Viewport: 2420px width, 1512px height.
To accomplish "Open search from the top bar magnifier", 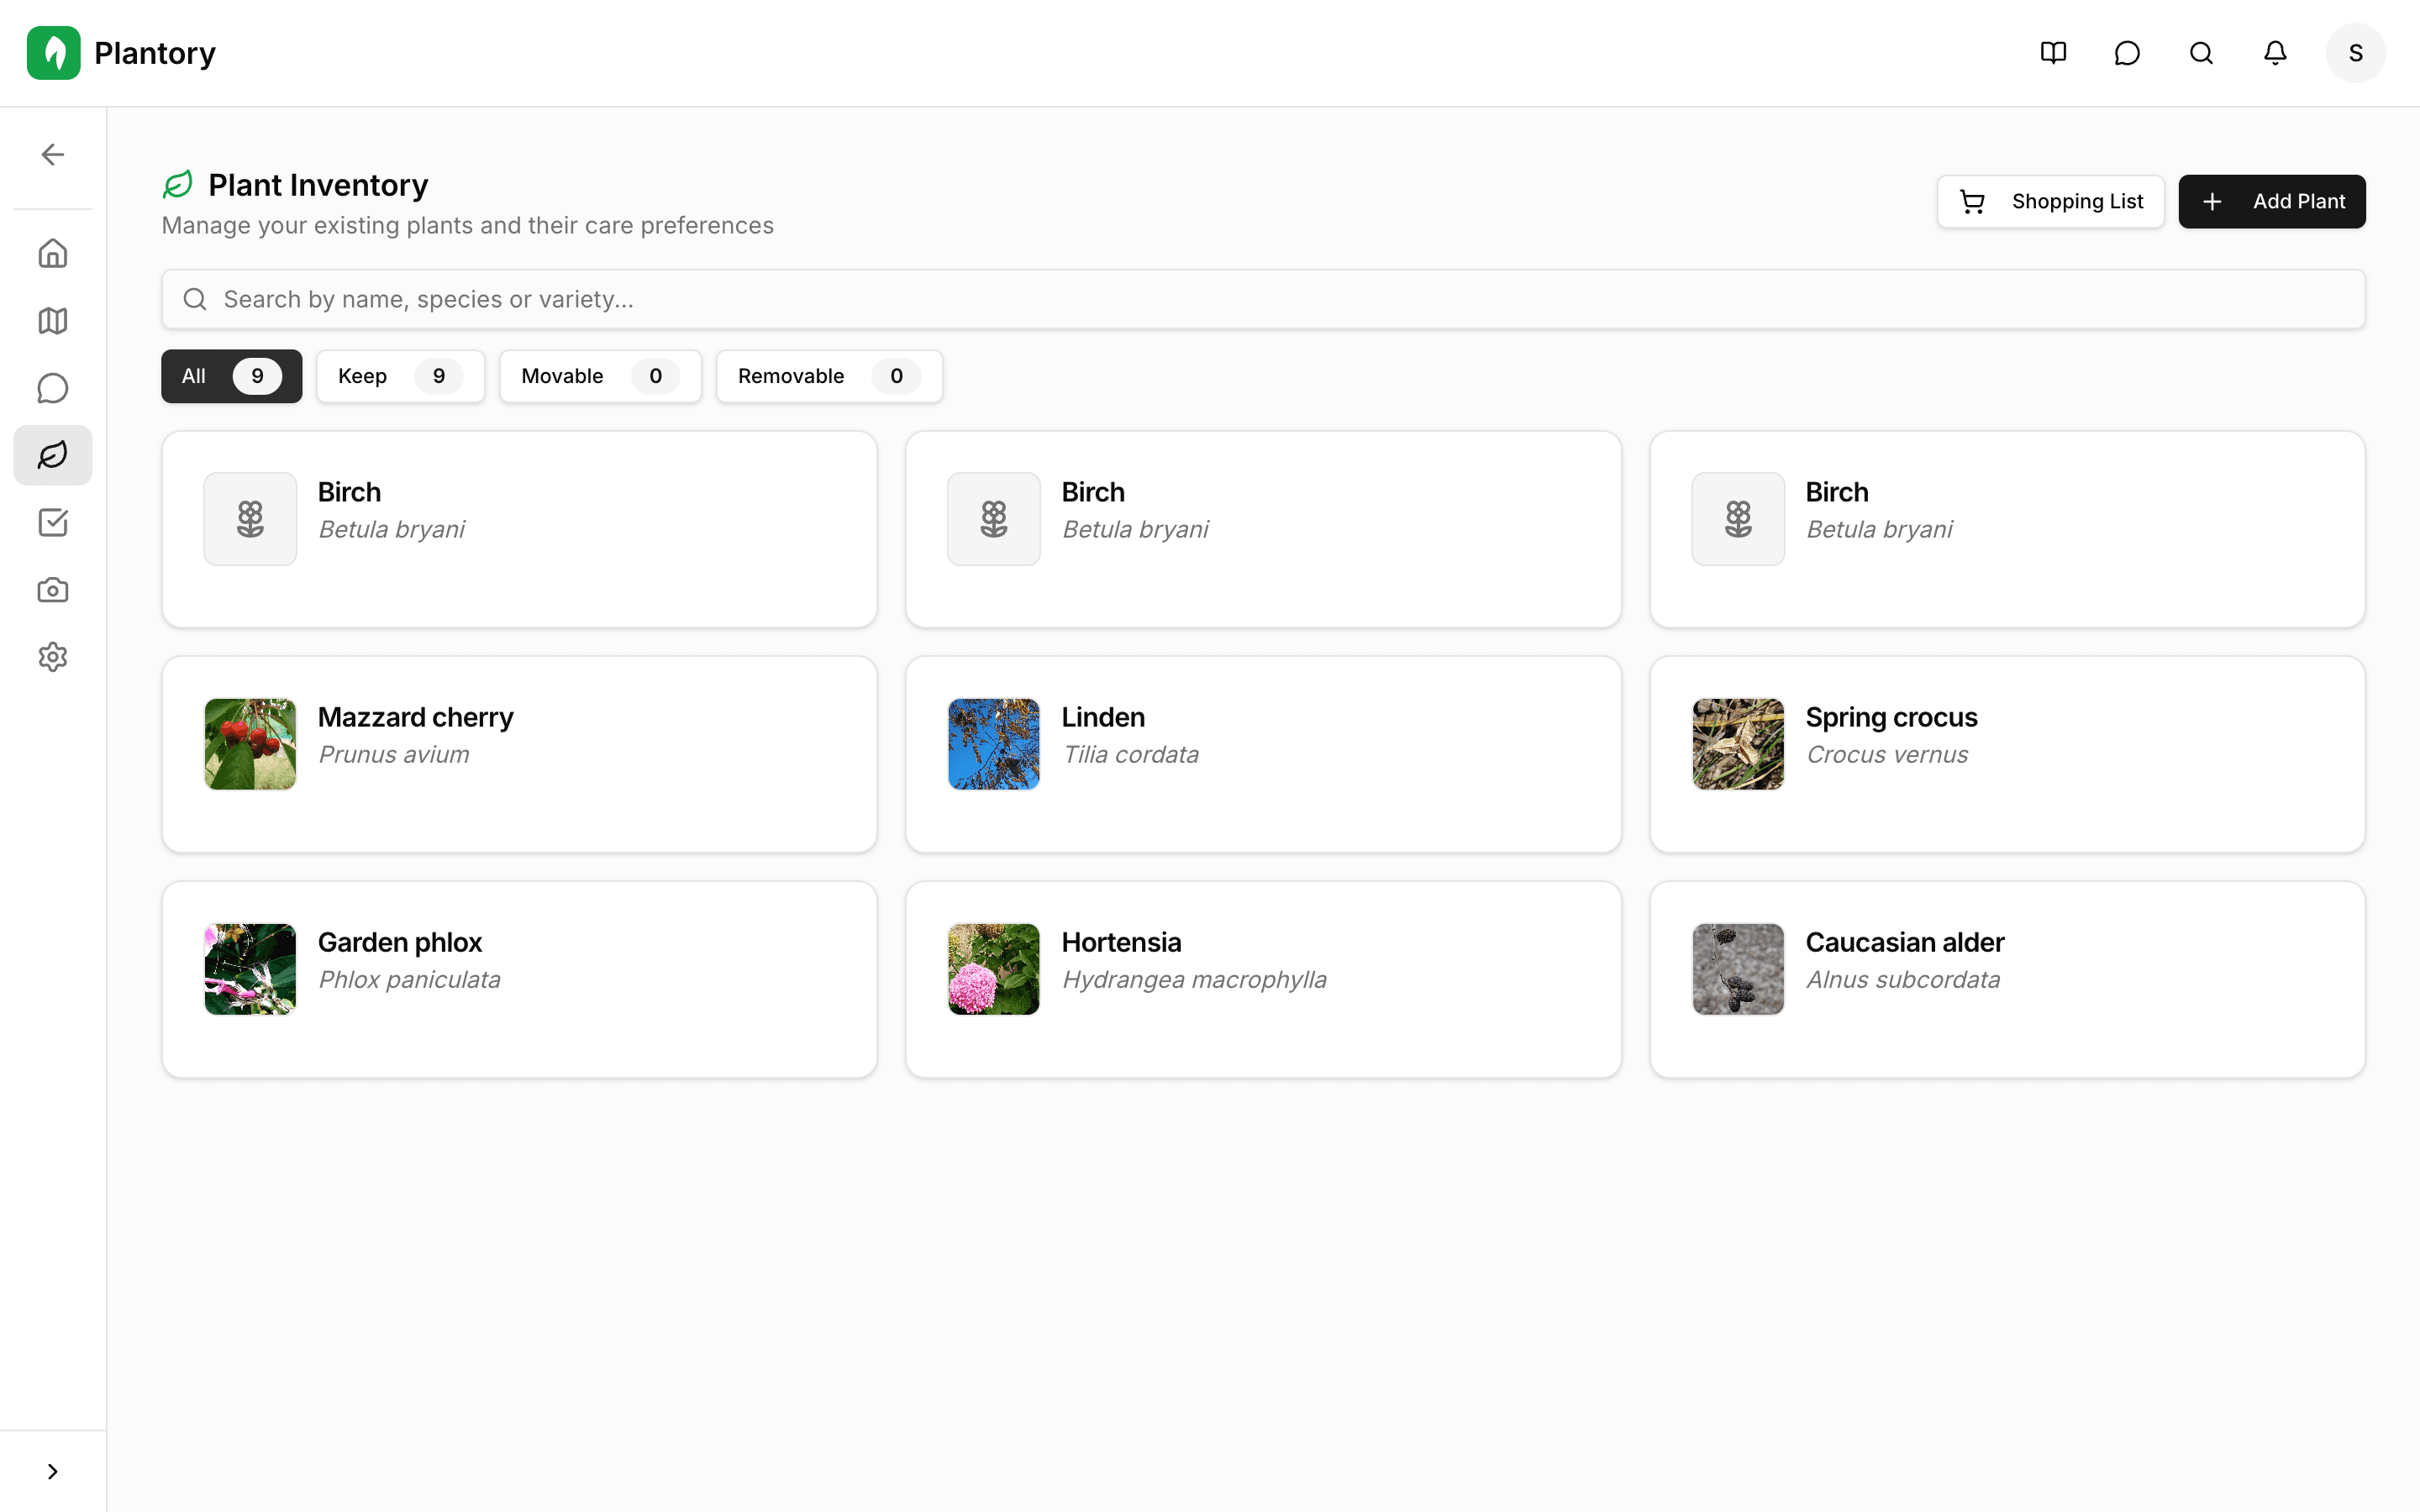I will click(x=2200, y=53).
